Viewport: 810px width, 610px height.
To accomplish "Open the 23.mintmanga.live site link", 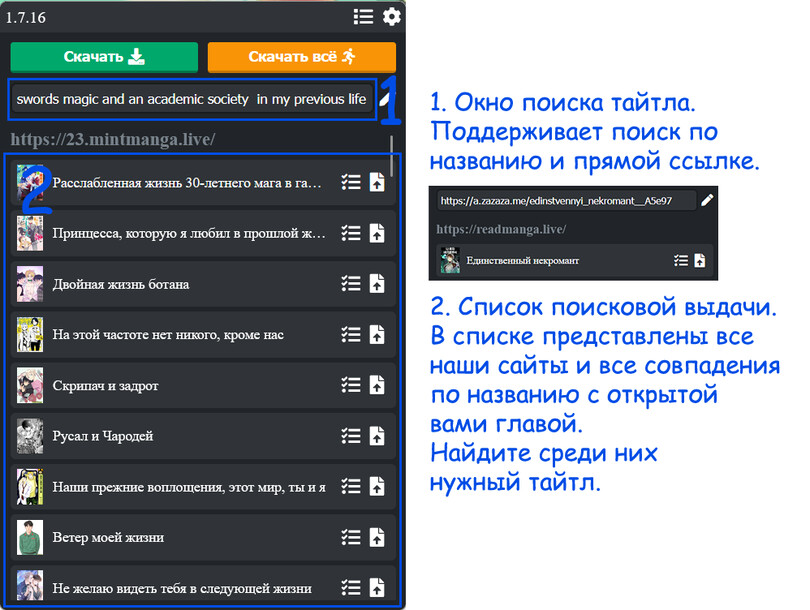I will tap(112, 139).
